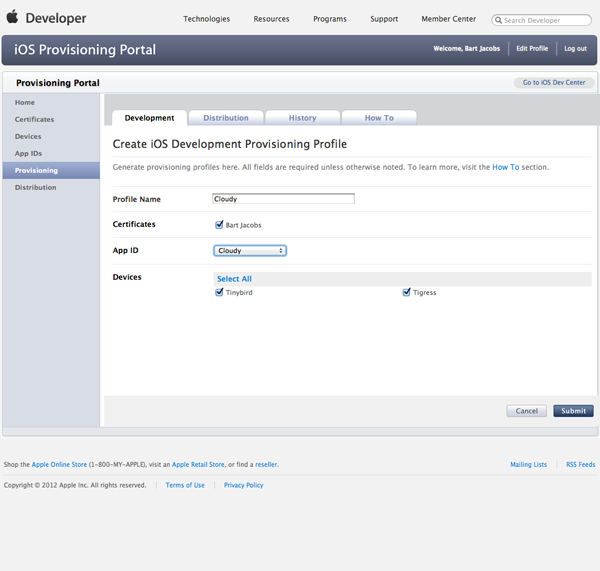Click Log out link
600x571 pixels.
click(x=576, y=48)
